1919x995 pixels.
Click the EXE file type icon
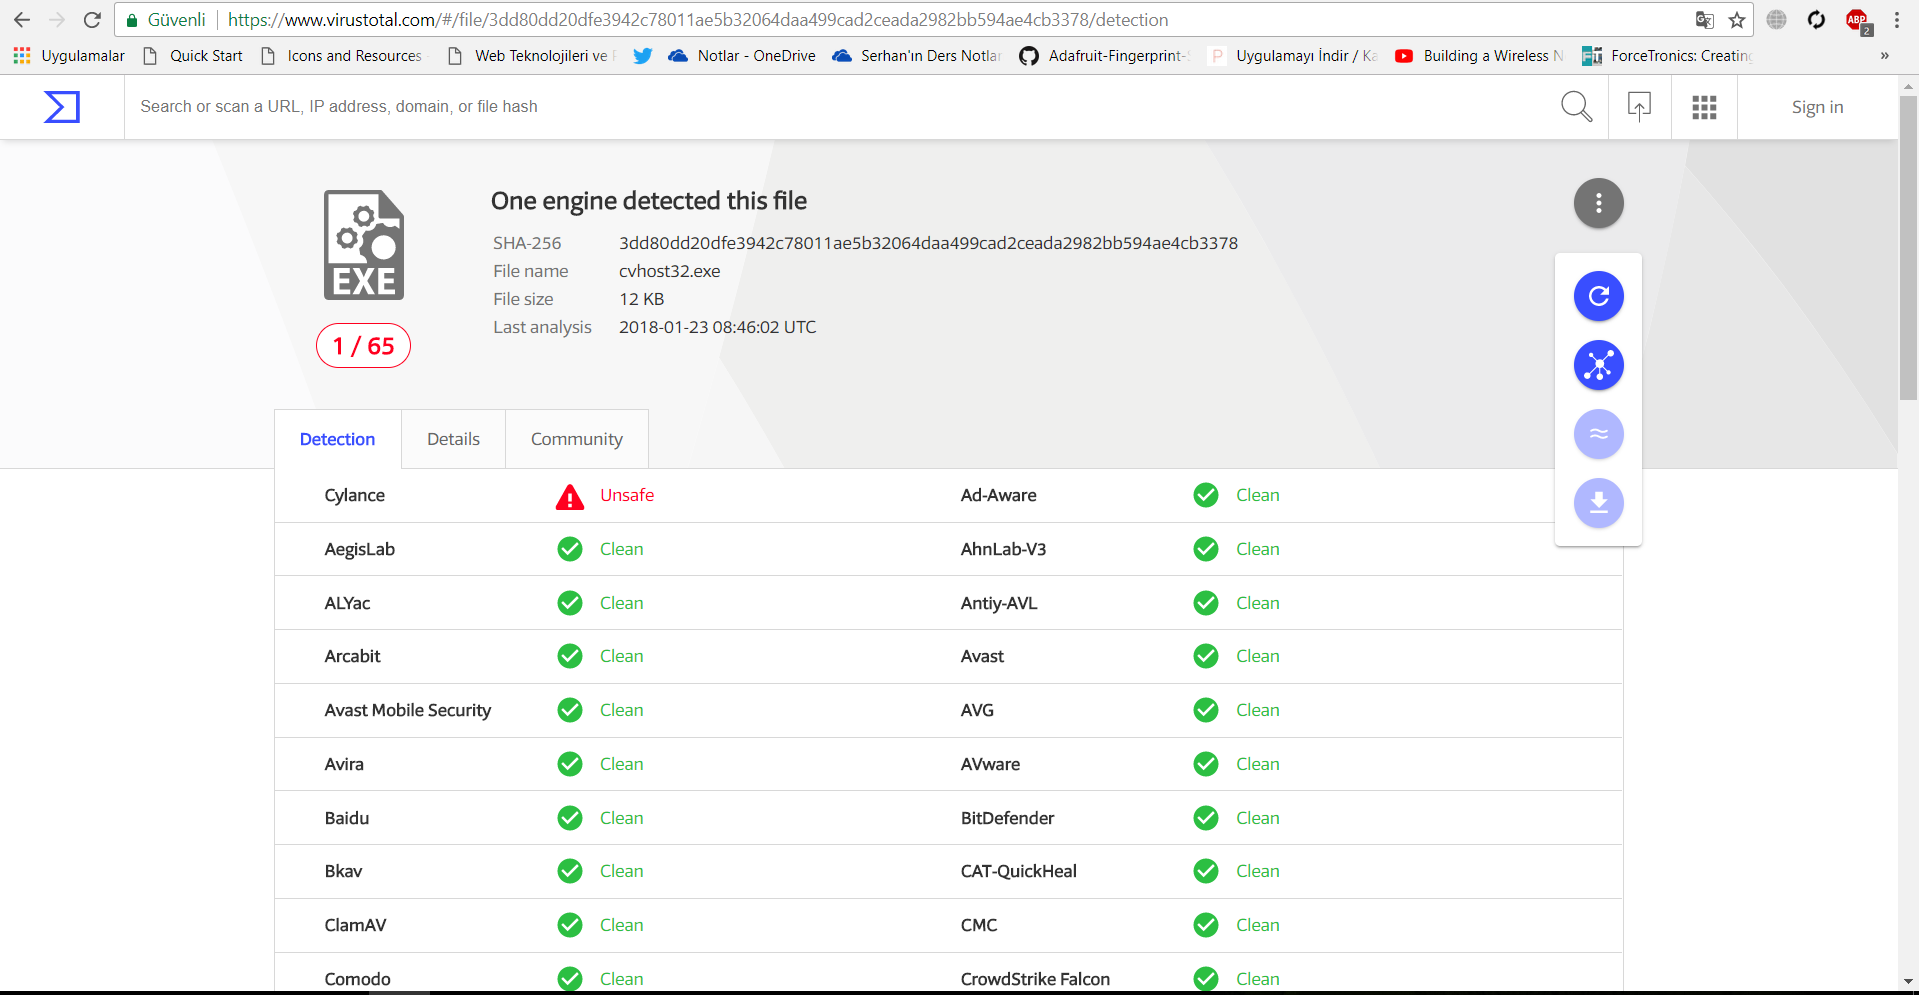[x=364, y=245]
